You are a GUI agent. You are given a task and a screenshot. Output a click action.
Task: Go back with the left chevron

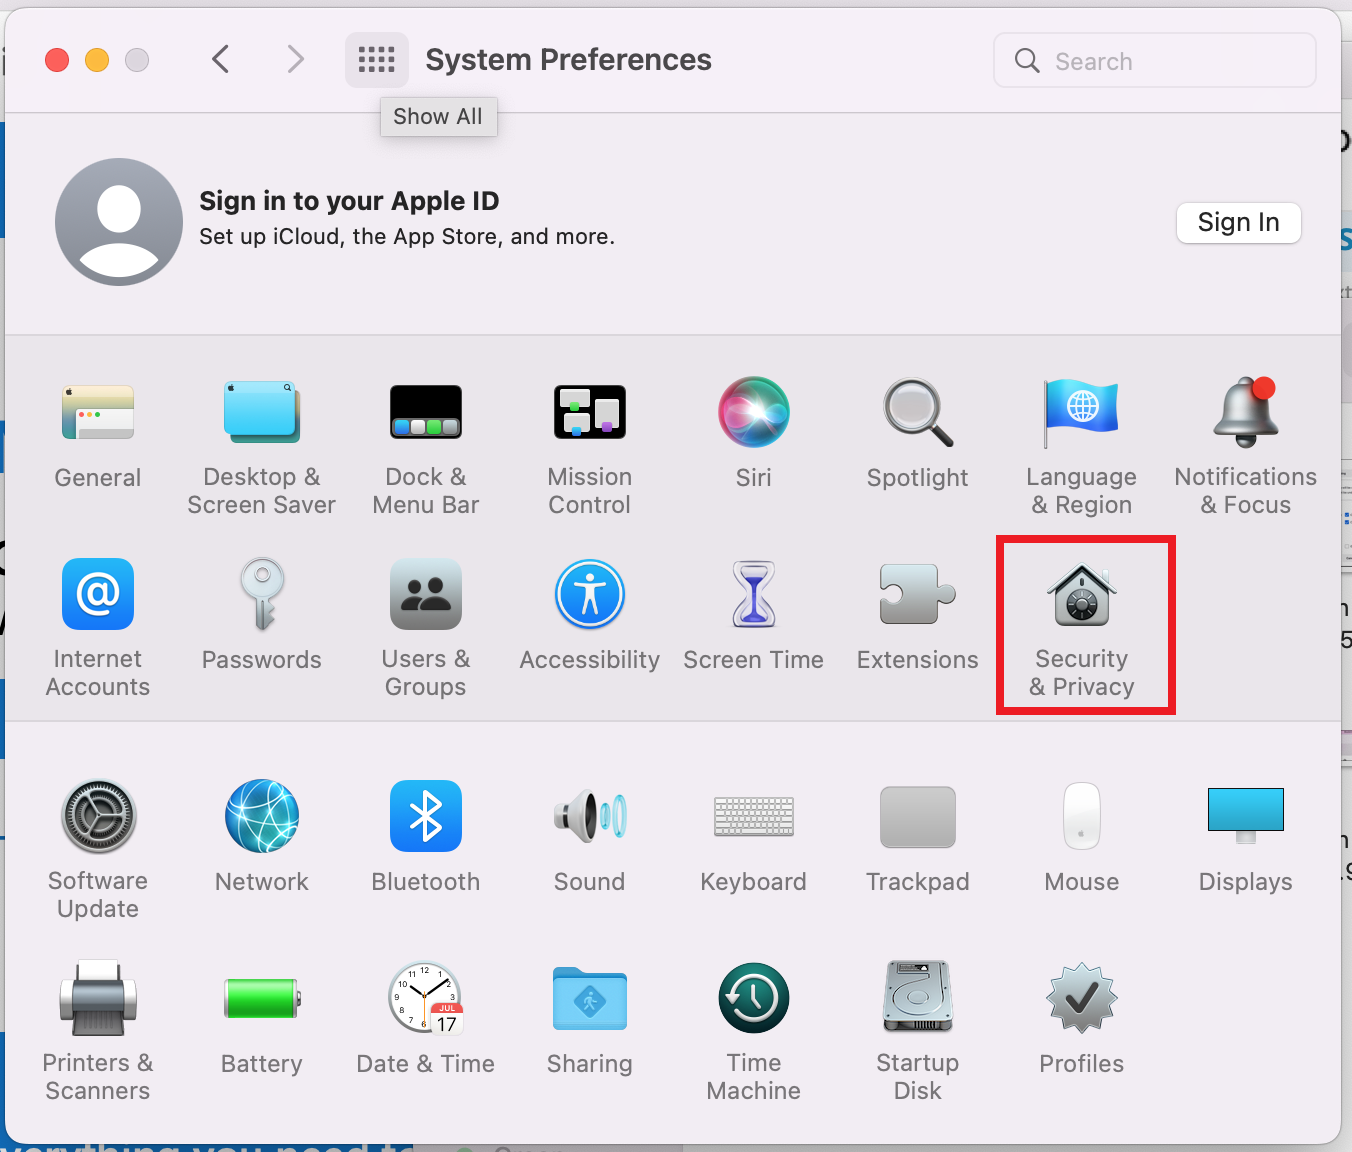pyautogui.click(x=221, y=60)
